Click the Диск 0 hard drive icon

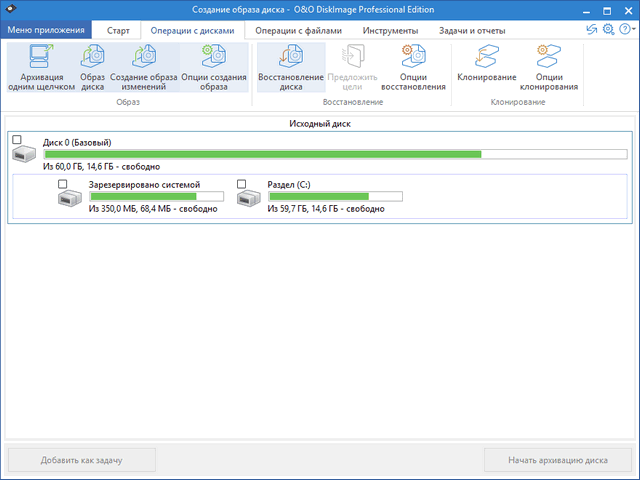pyautogui.click(x=24, y=154)
